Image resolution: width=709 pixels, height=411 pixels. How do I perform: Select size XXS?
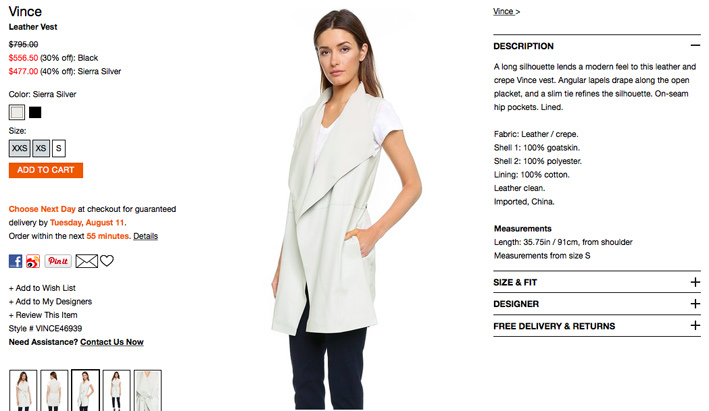coord(19,148)
